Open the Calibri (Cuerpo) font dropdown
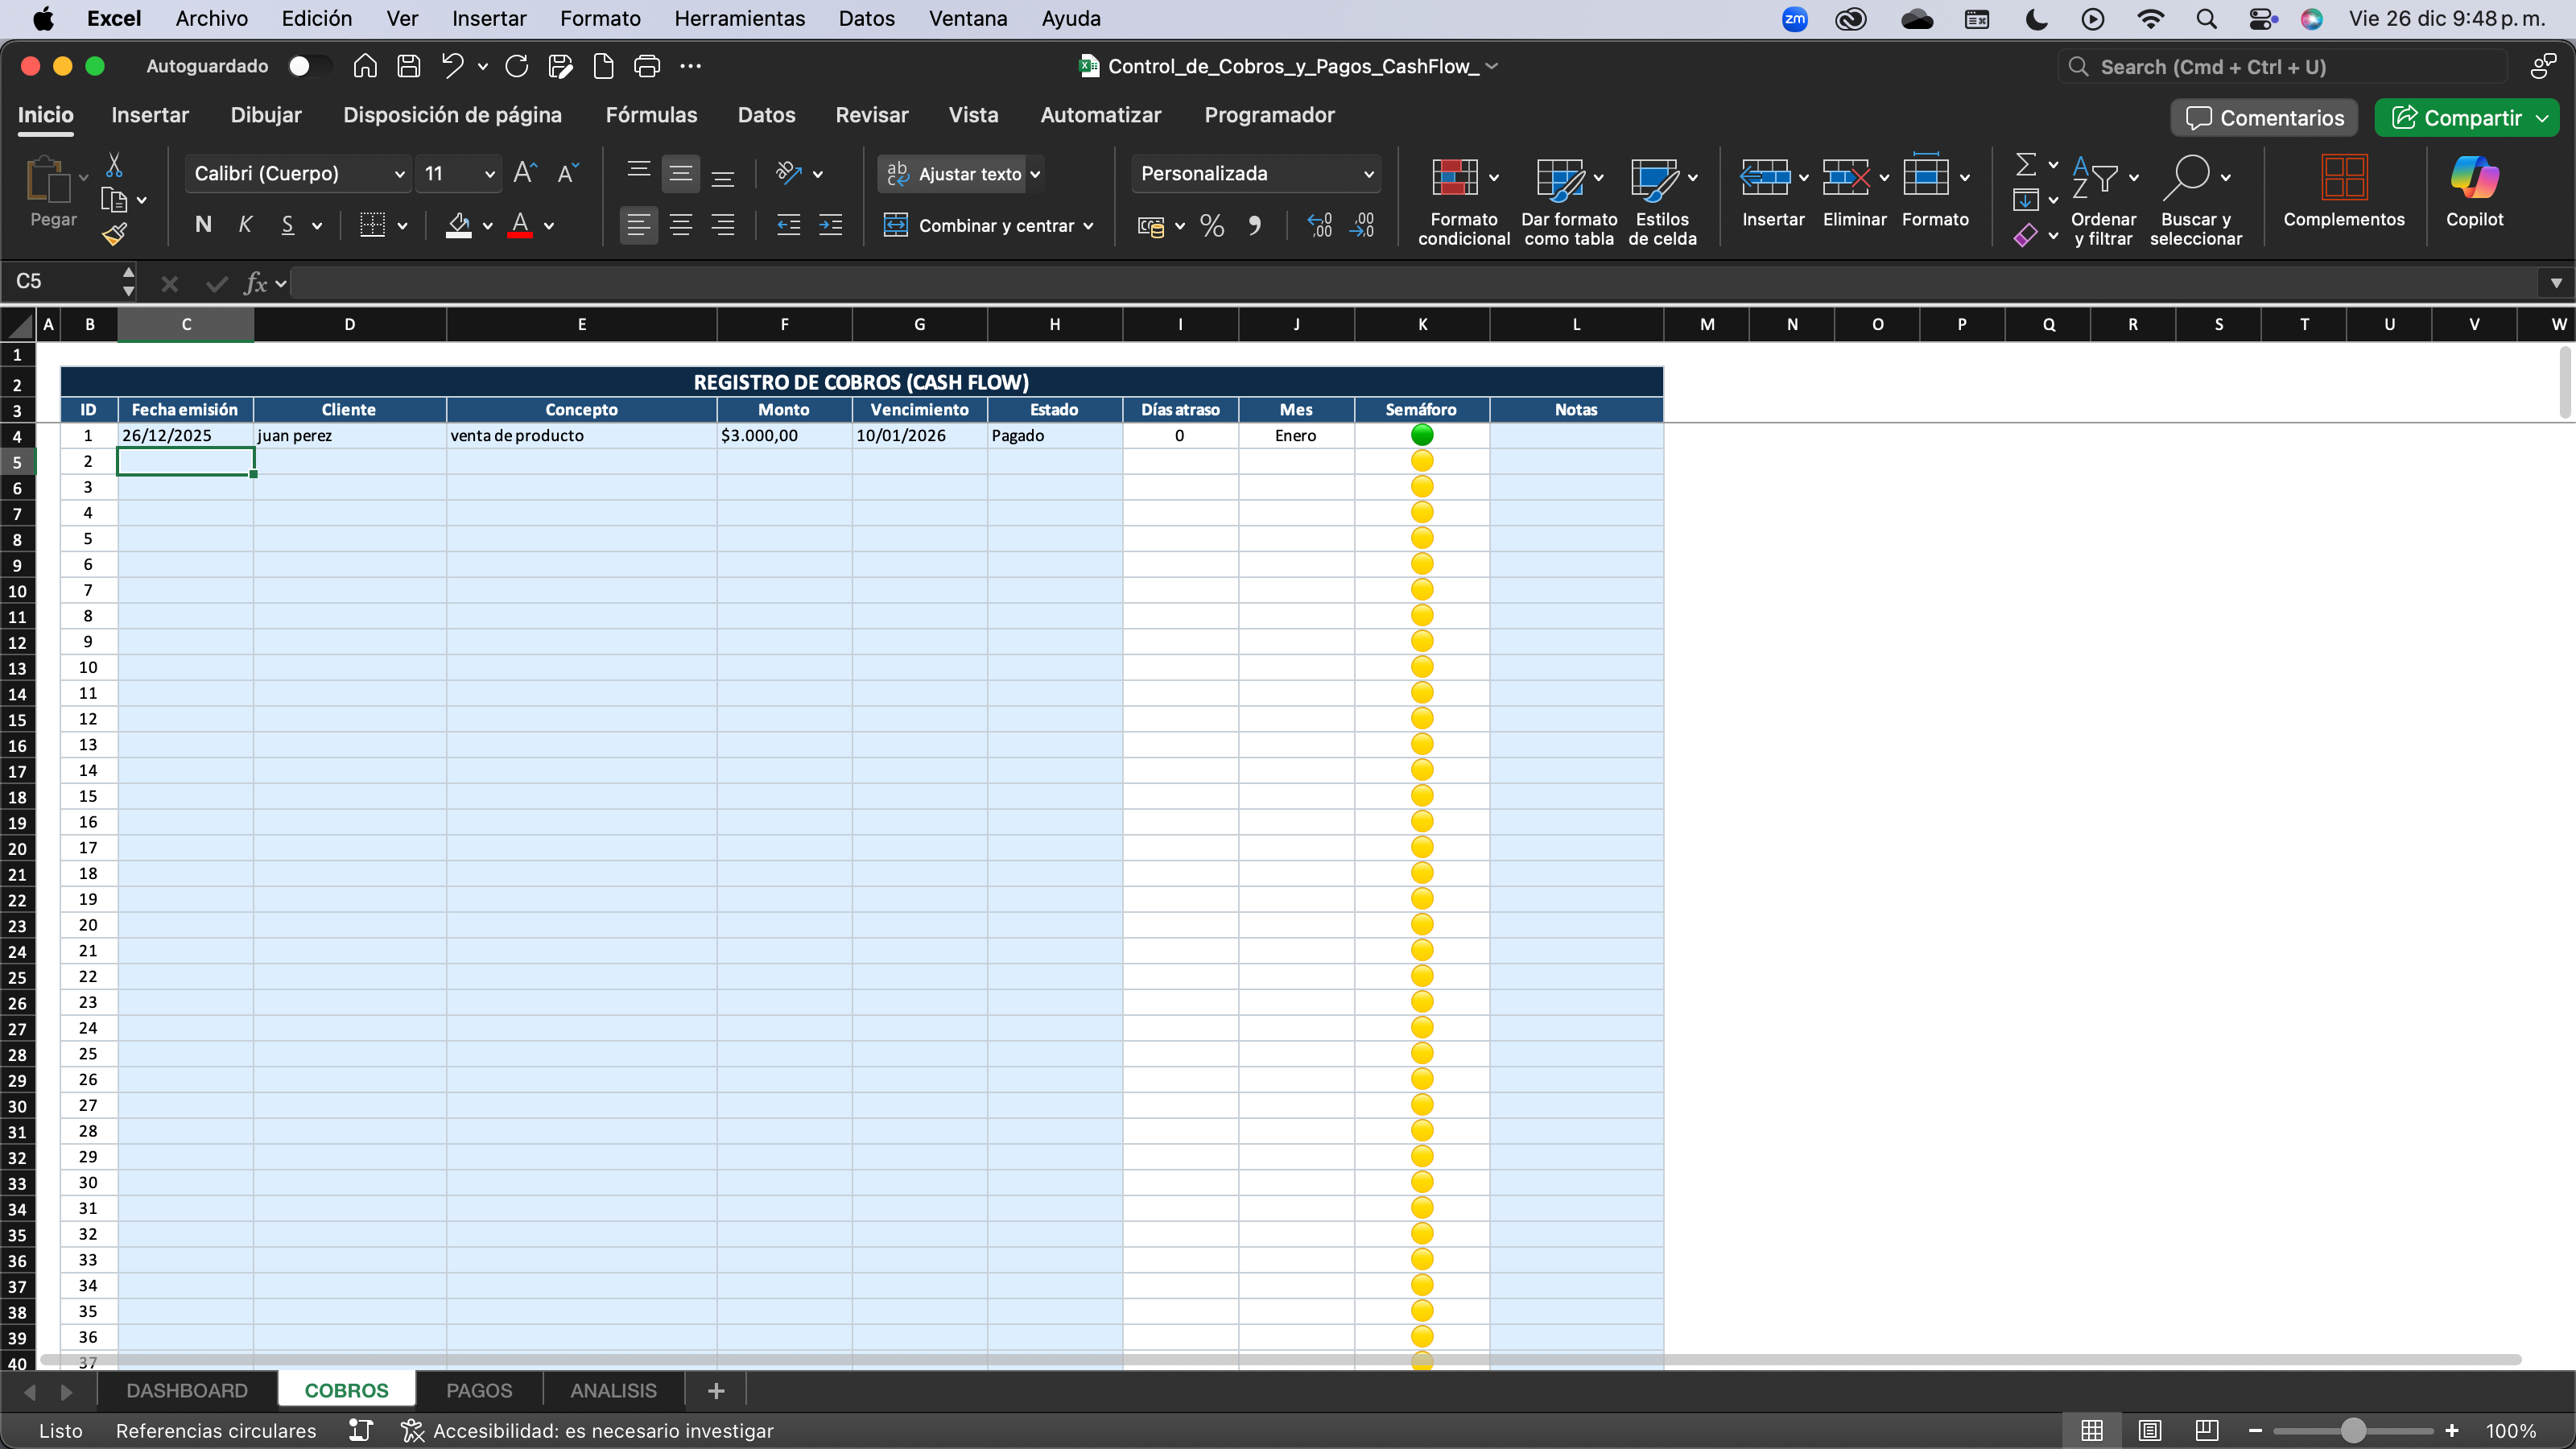Image resolution: width=2576 pixels, height=1449 pixels. click(399, 174)
